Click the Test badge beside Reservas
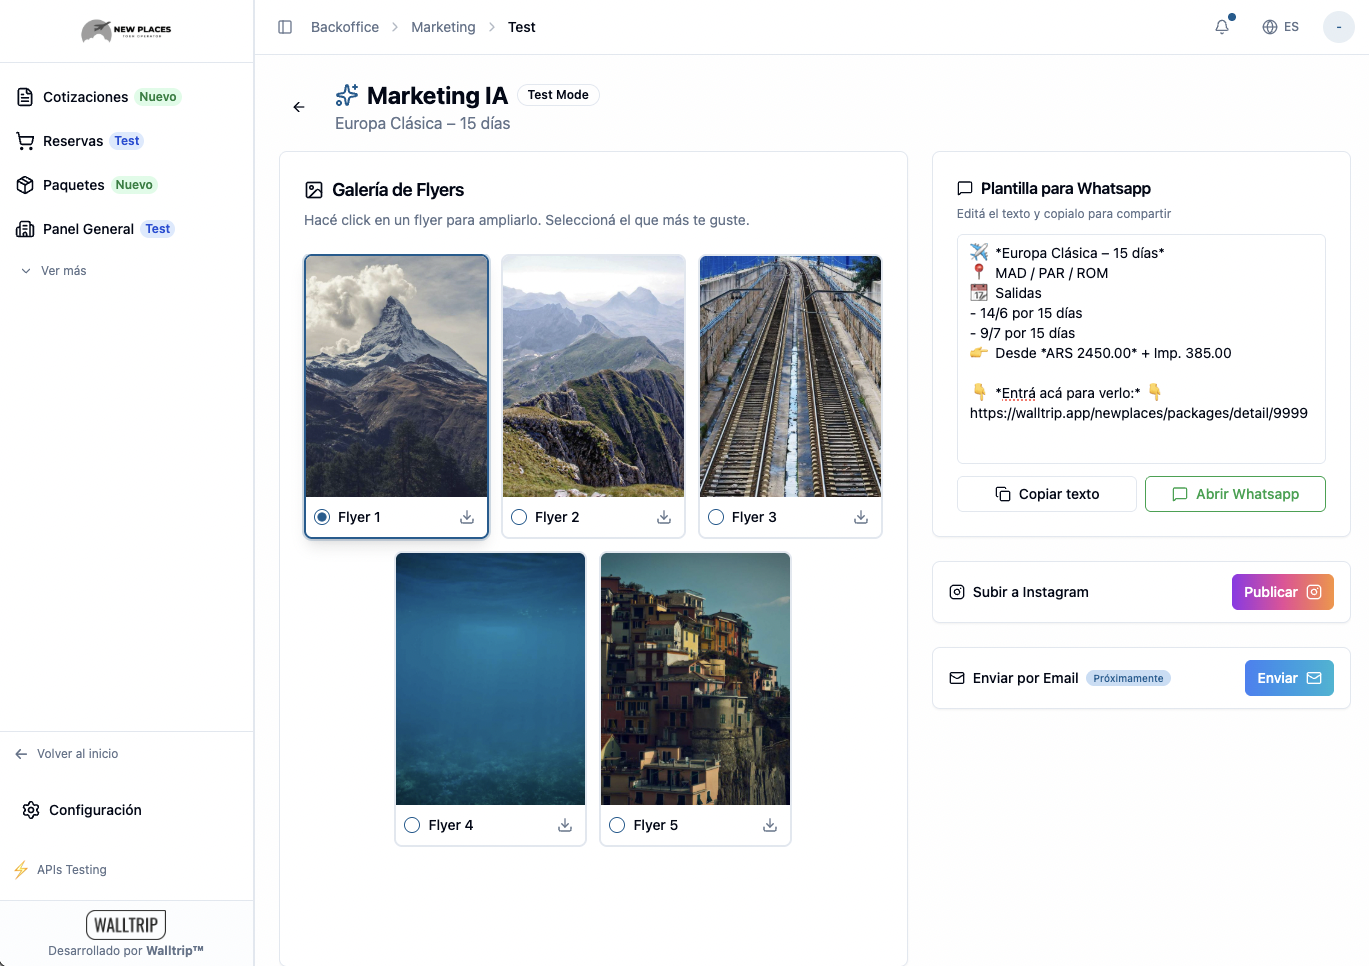1369x966 pixels. click(x=127, y=141)
